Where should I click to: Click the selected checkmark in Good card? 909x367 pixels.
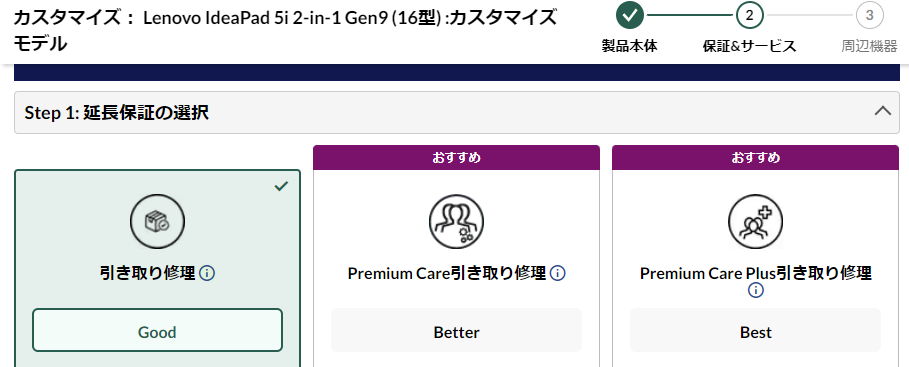click(281, 186)
